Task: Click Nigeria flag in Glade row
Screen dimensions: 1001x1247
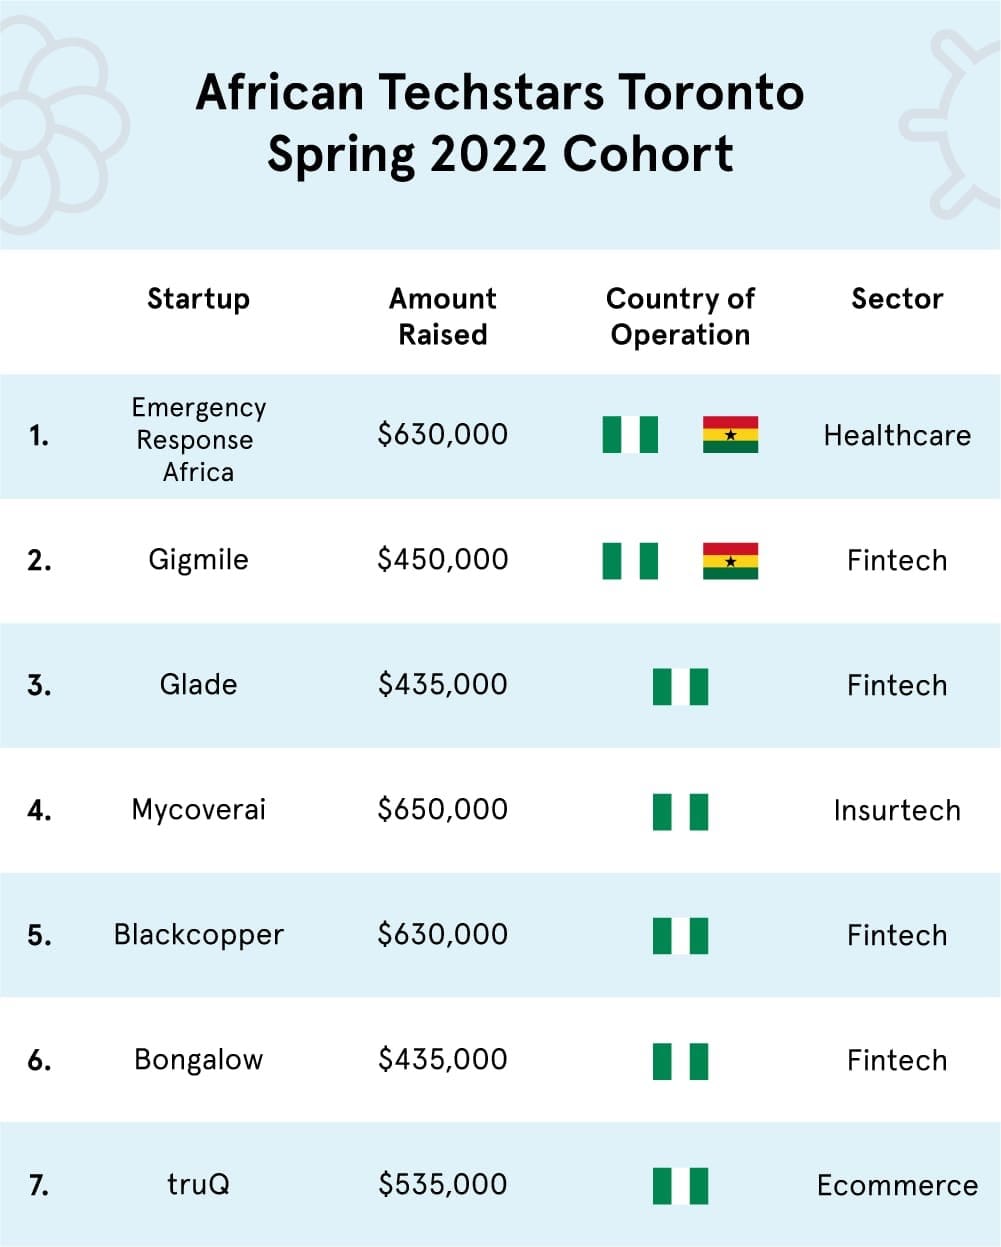Action: (x=680, y=686)
